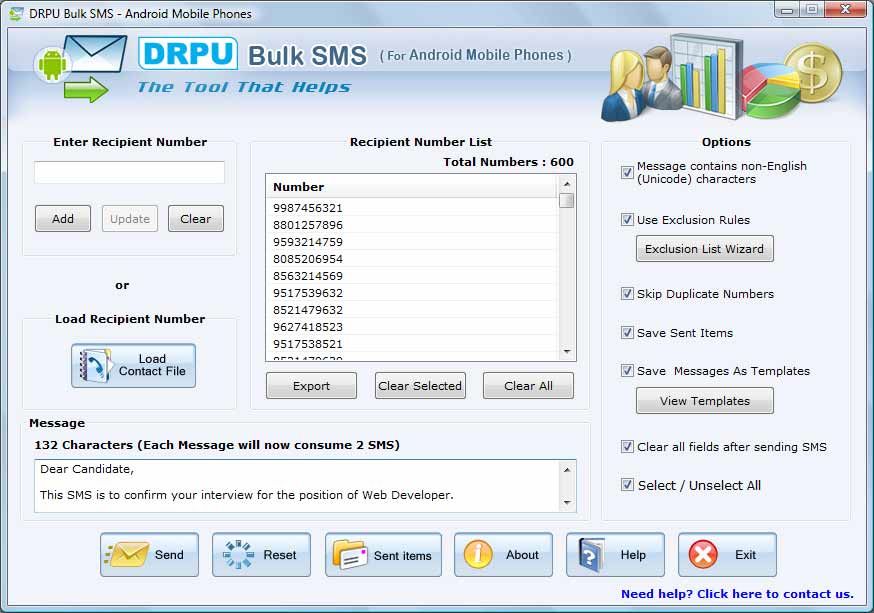Image resolution: width=874 pixels, height=613 pixels.
Task: Click the number list scroll down arrow
Action: coord(567,352)
